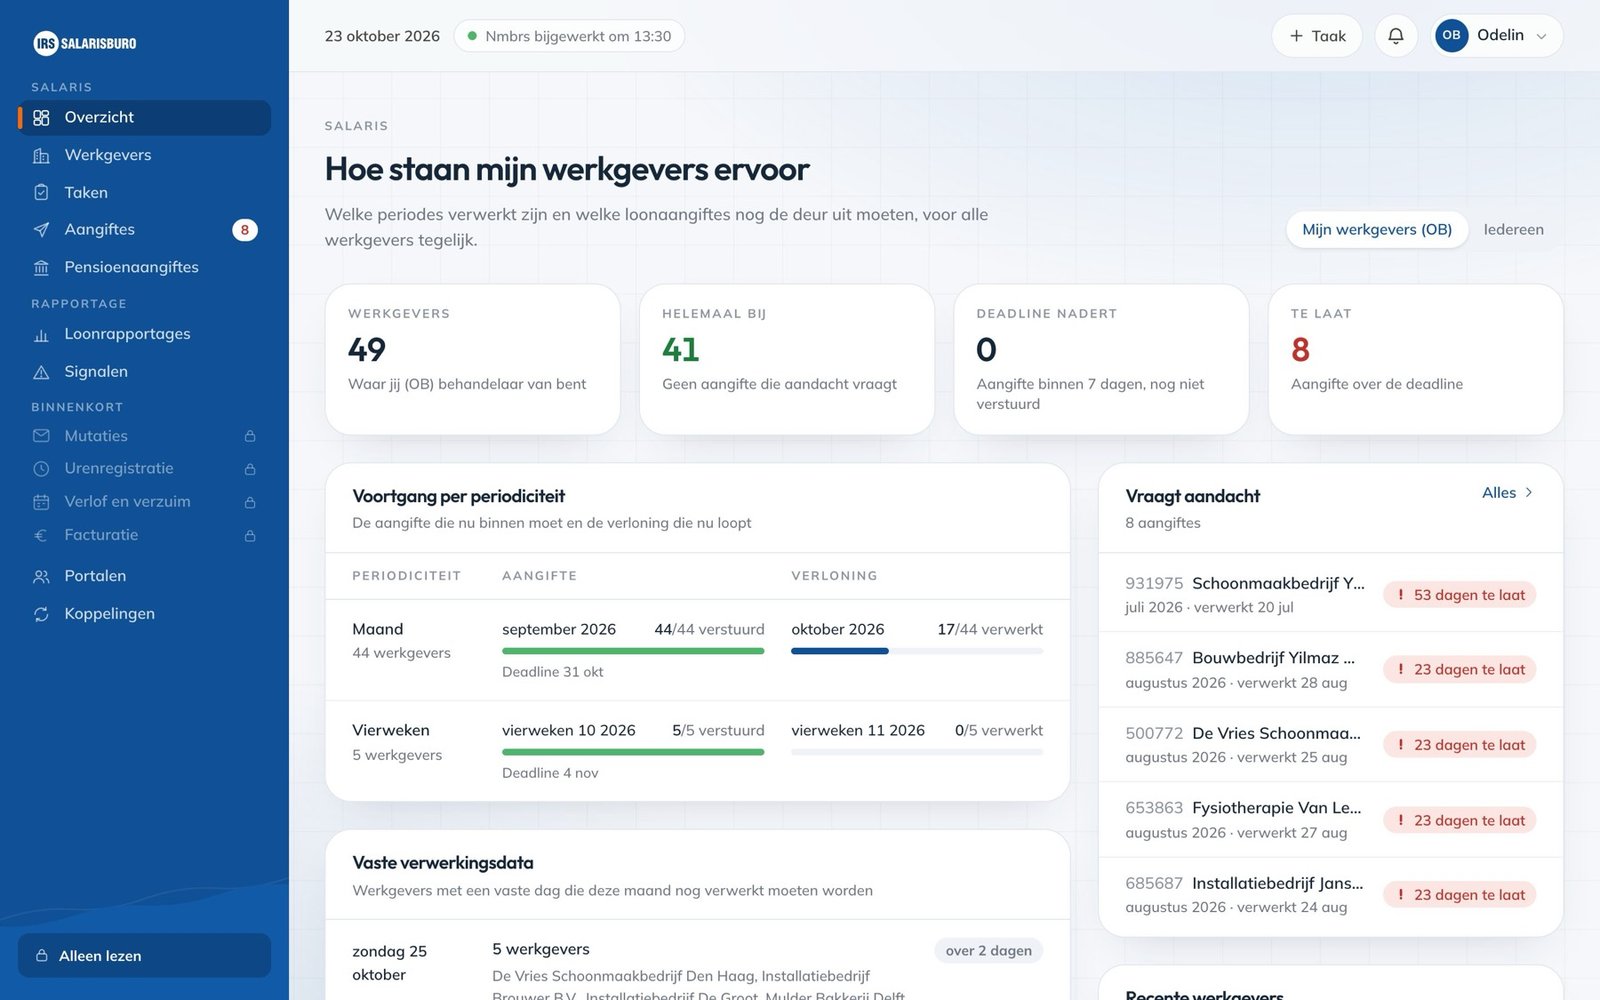
Task: Click the Maand 44 werkgevers row label
Action: point(401,640)
